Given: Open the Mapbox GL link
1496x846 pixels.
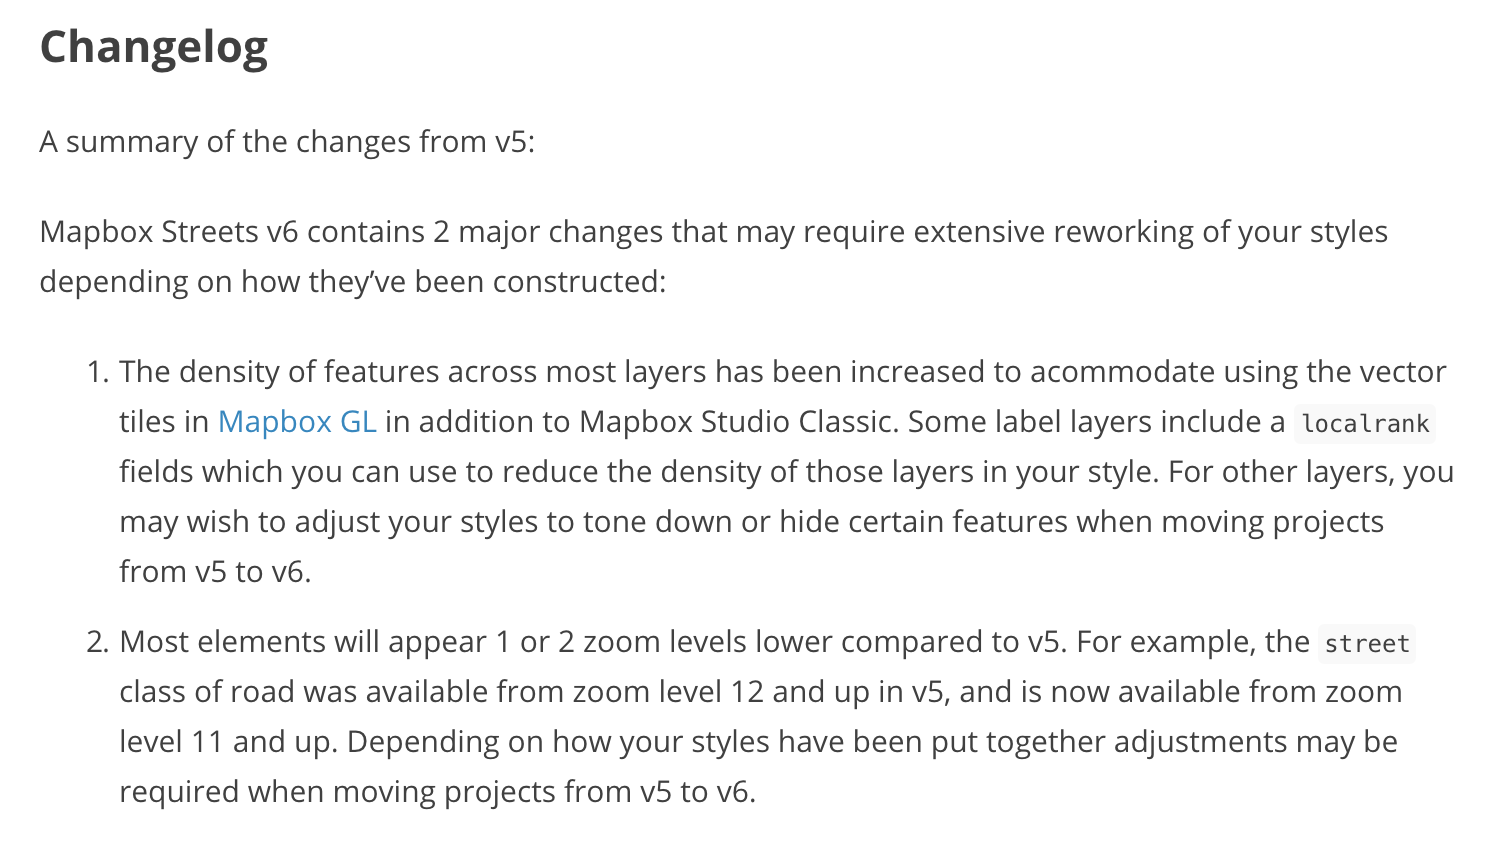Looking at the screenshot, I should point(297,422).
